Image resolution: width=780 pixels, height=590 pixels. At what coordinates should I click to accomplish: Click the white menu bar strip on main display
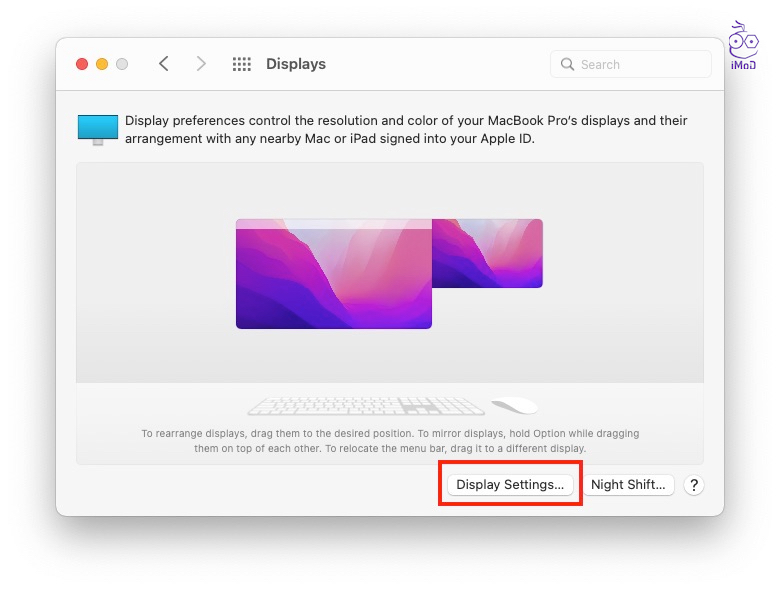(x=333, y=223)
